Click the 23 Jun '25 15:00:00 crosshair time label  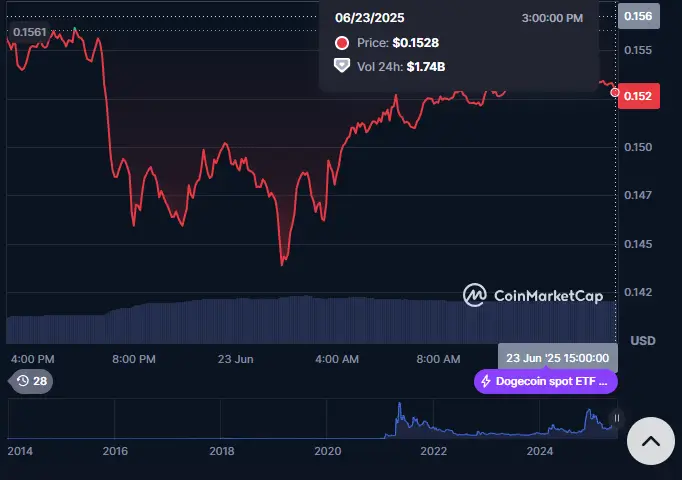point(557,358)
